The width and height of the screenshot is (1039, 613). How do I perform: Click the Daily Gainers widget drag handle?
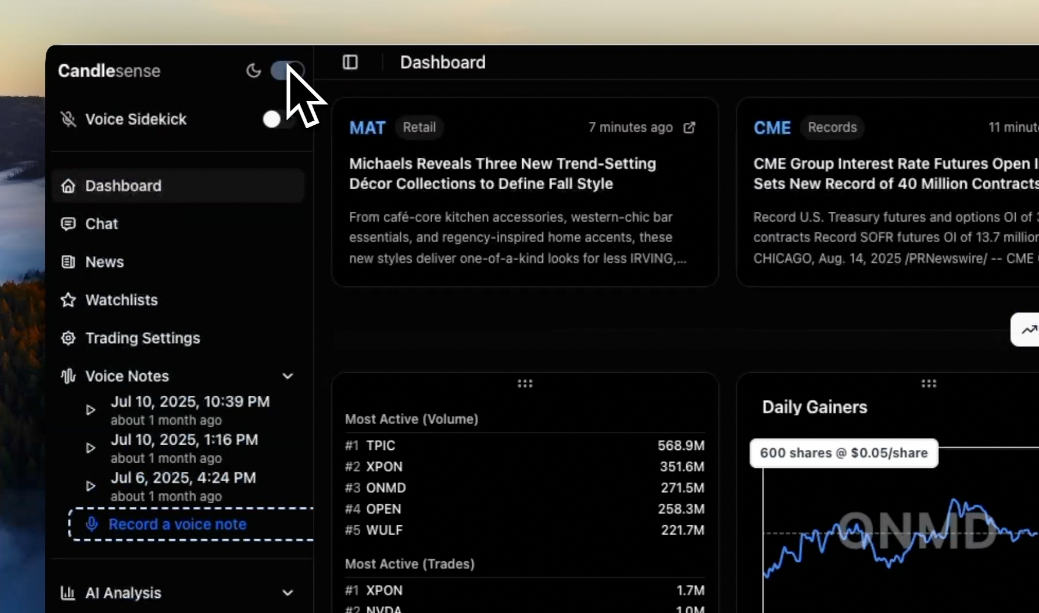pos(928,383)
